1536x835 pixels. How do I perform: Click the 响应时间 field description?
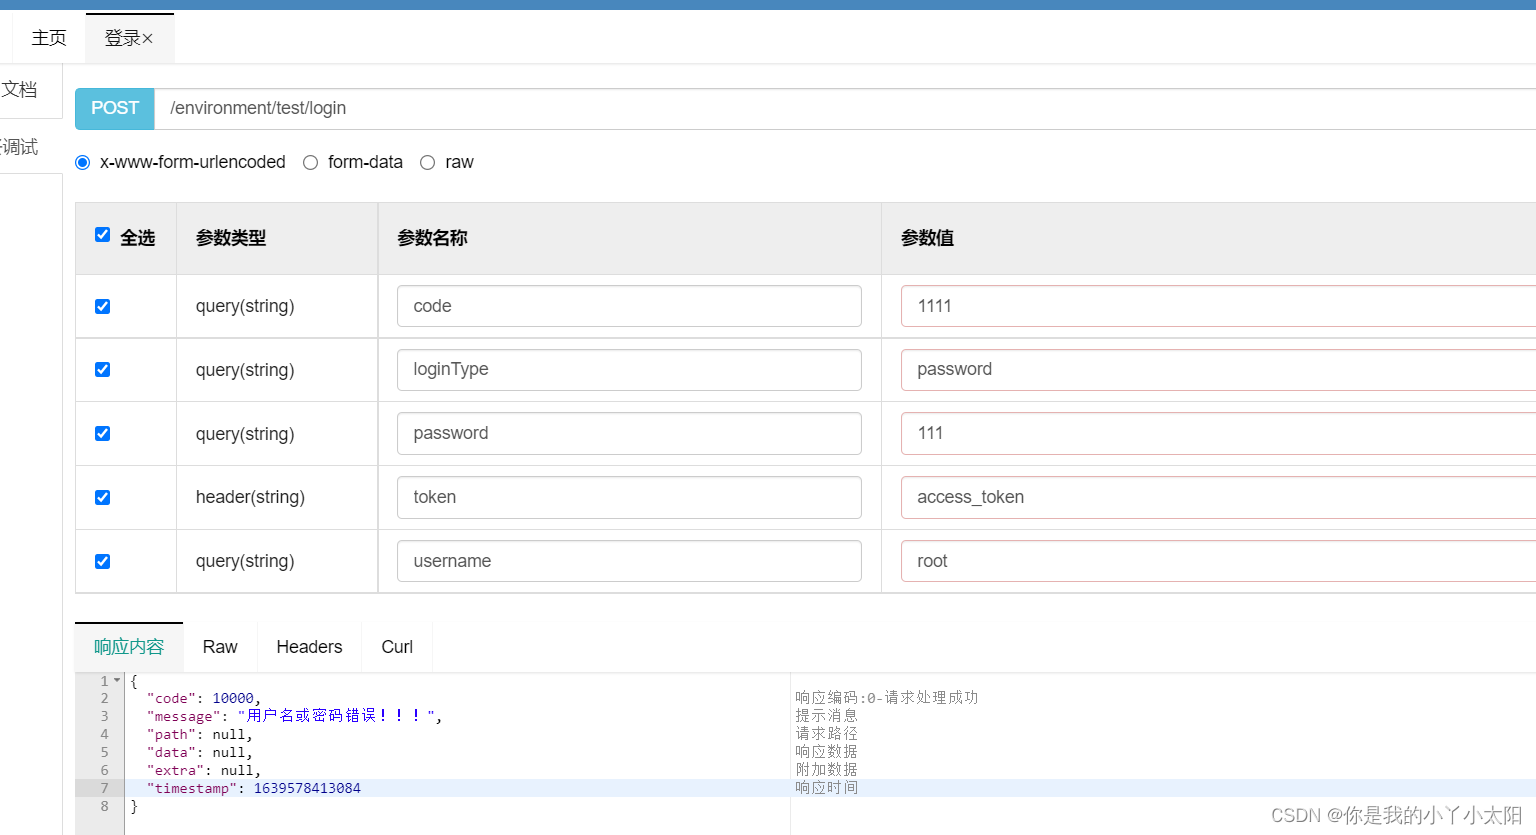[x=827, y=787]
